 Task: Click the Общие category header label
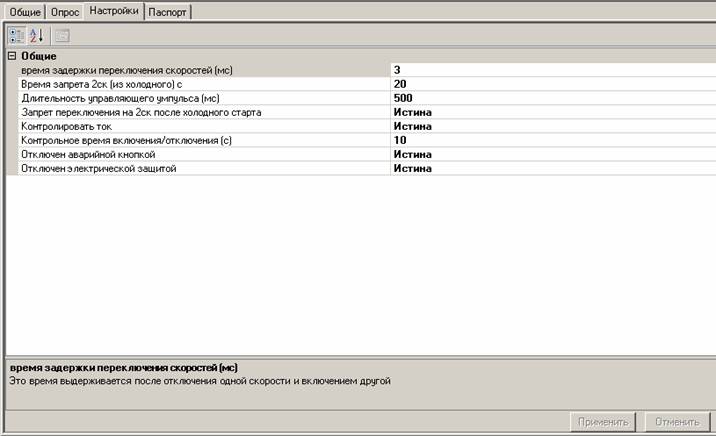click(x=39, y=56)
